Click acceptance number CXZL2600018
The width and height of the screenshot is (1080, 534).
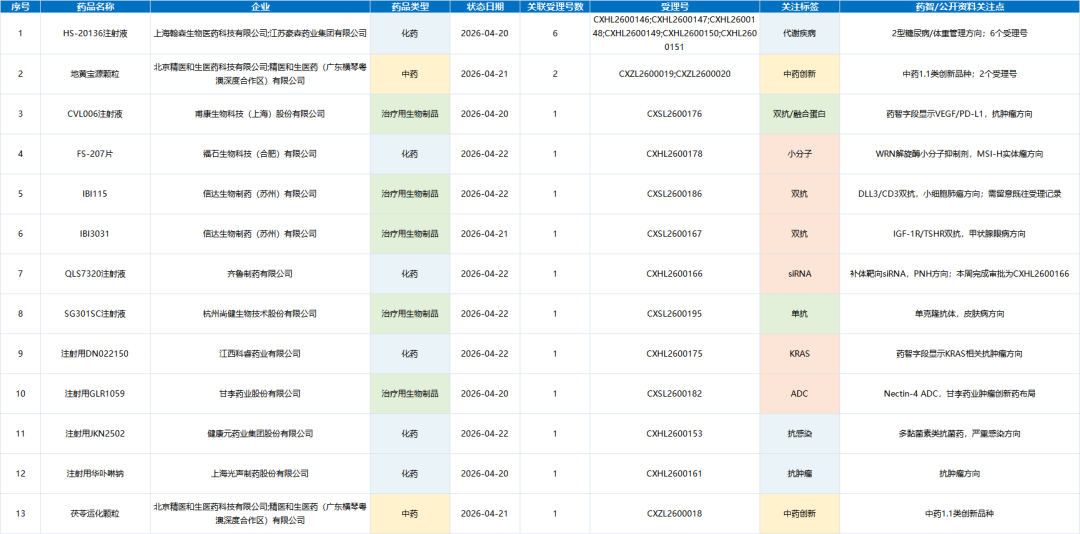point(674,513)
